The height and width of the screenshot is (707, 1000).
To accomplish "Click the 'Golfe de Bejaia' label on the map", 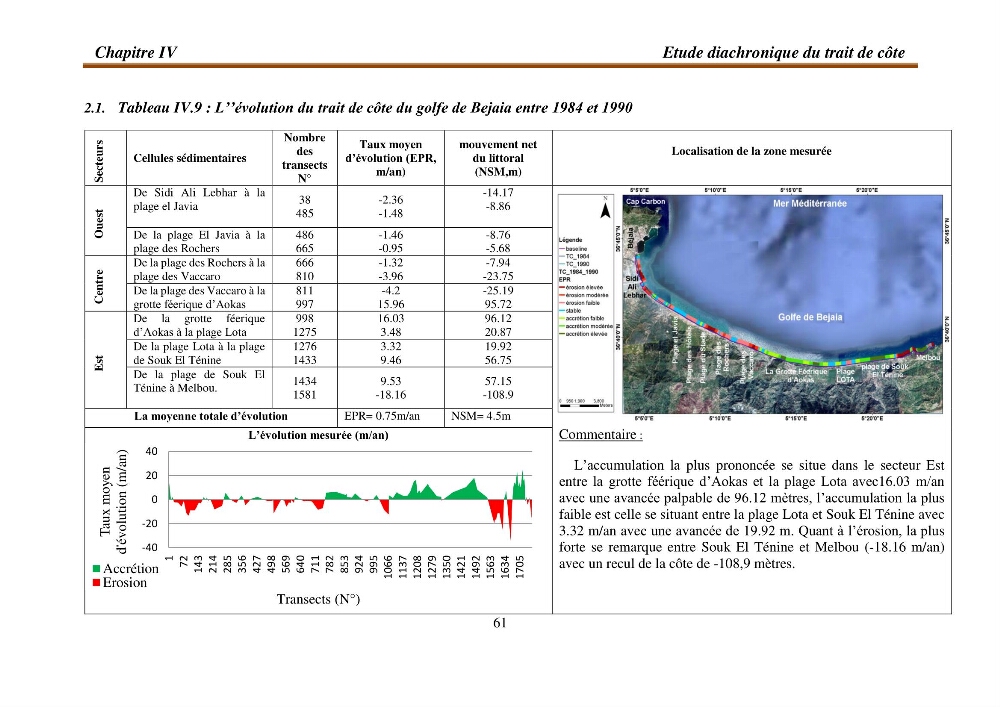I will pyautogui.click(x=810, y=317).
